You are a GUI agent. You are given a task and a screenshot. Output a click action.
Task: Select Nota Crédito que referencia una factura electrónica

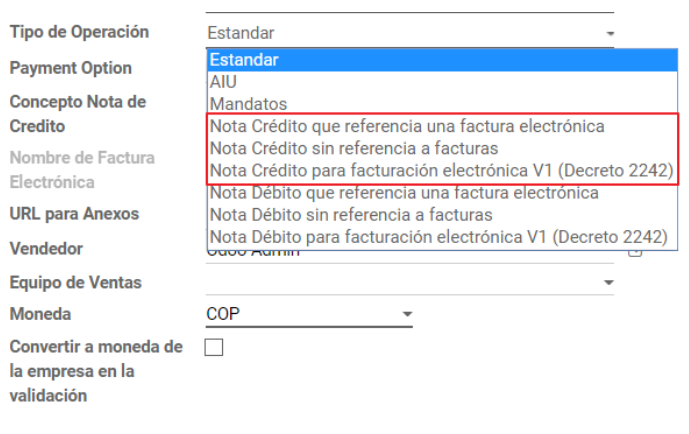[442, 127]
